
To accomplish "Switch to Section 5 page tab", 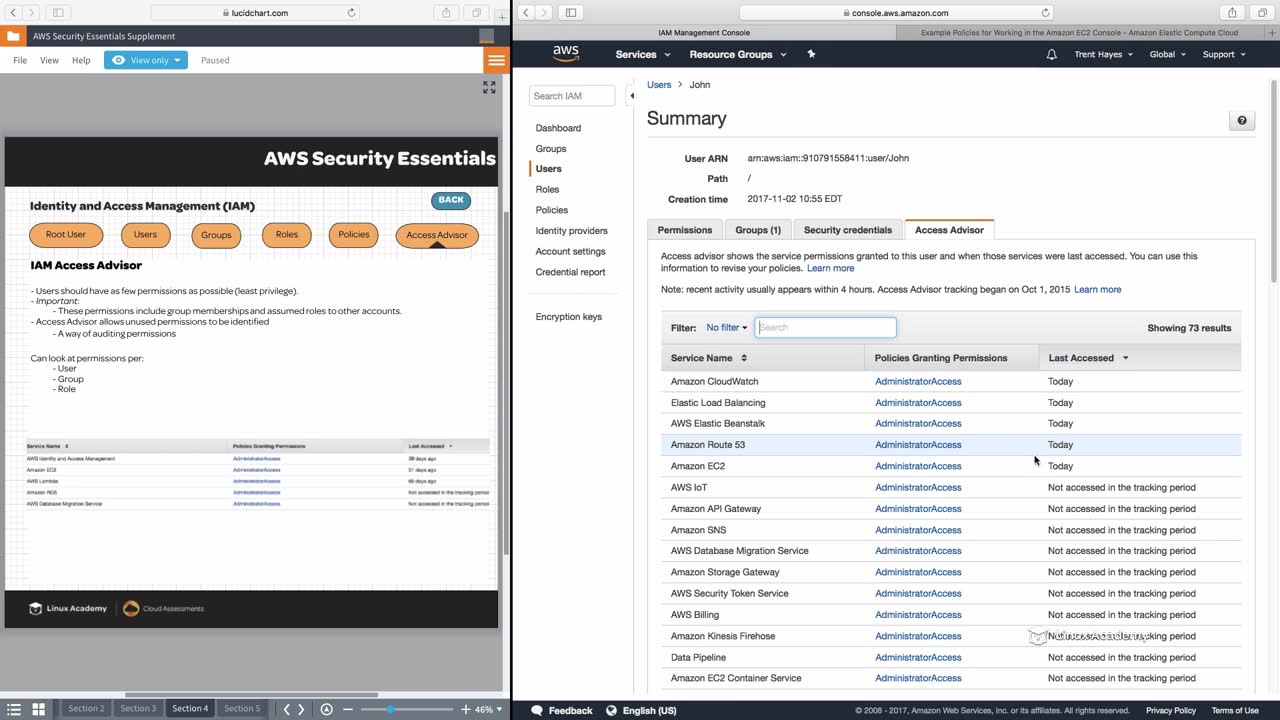I will (x=242, y=709).
